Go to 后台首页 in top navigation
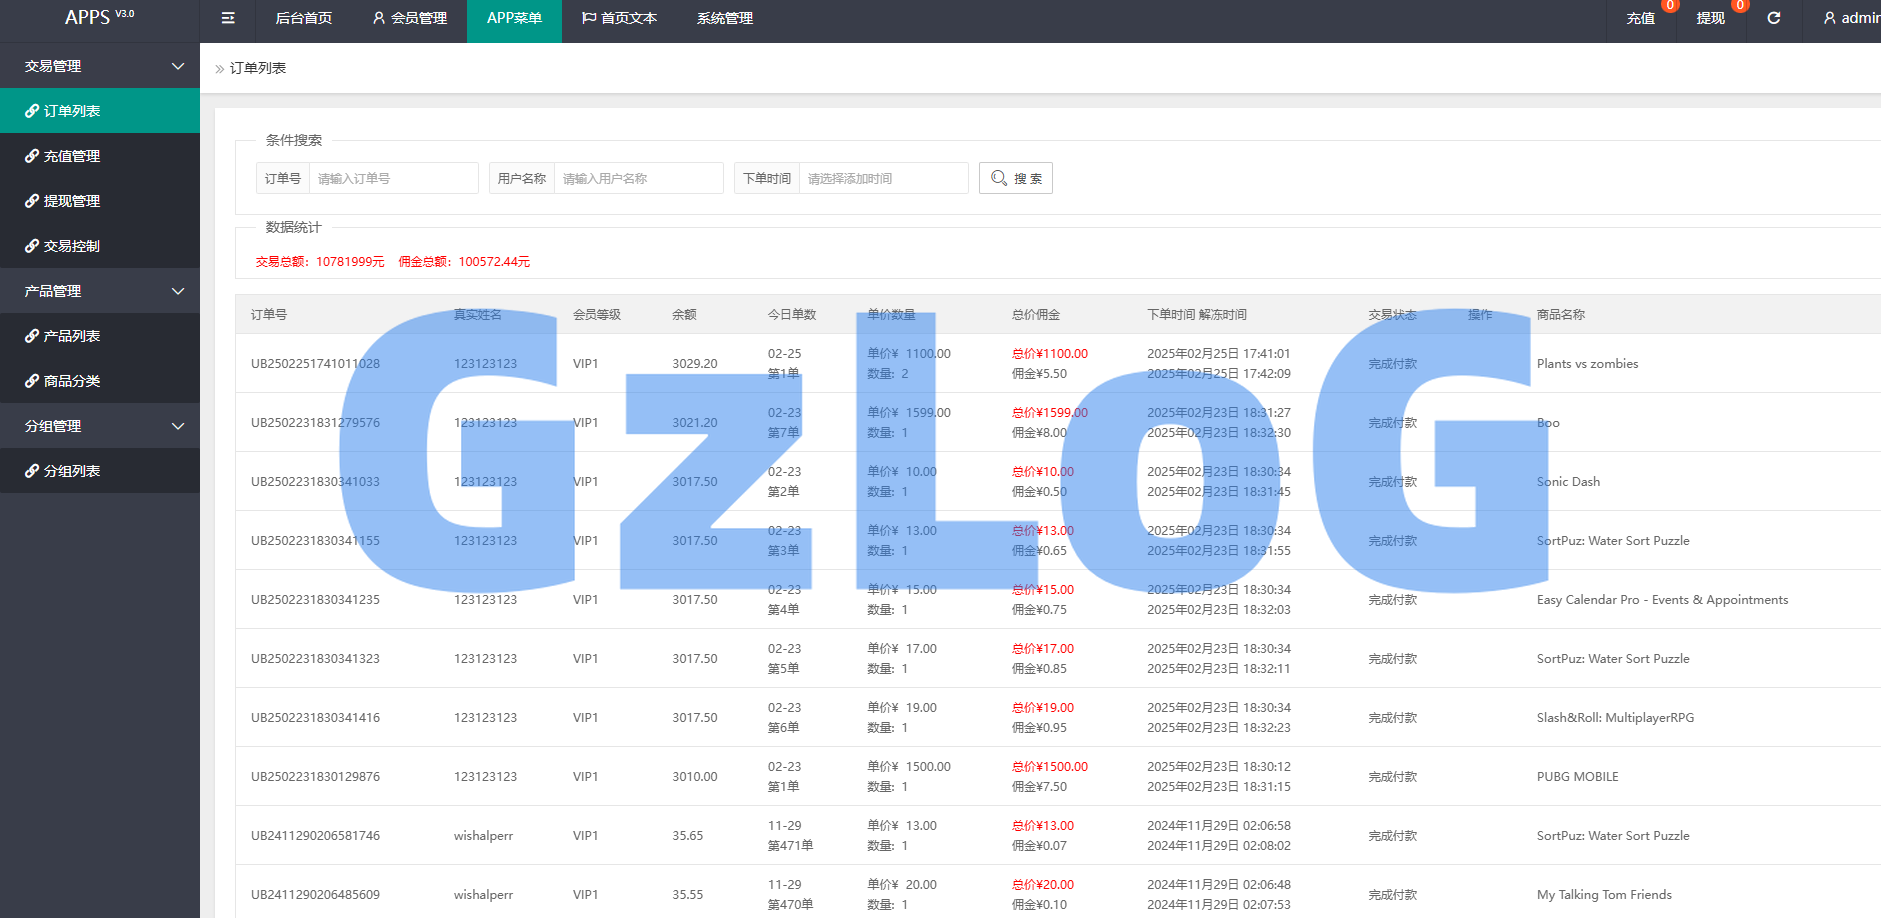The width and height of the screenshot is (1881, 918). pos(303,18)
